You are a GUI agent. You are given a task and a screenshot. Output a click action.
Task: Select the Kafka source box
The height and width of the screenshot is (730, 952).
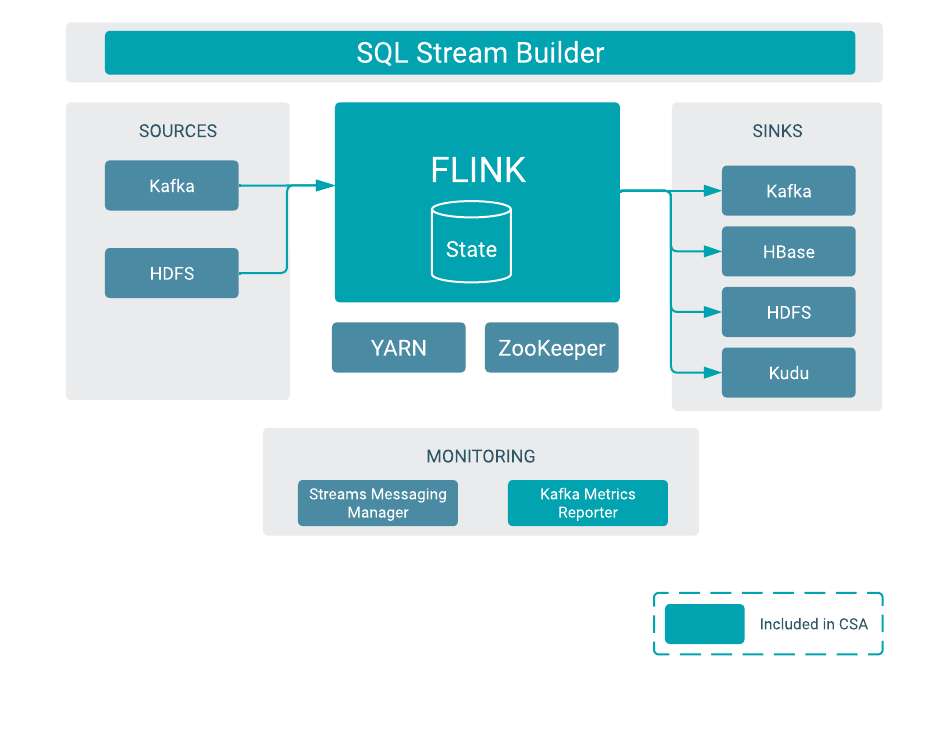172,186
